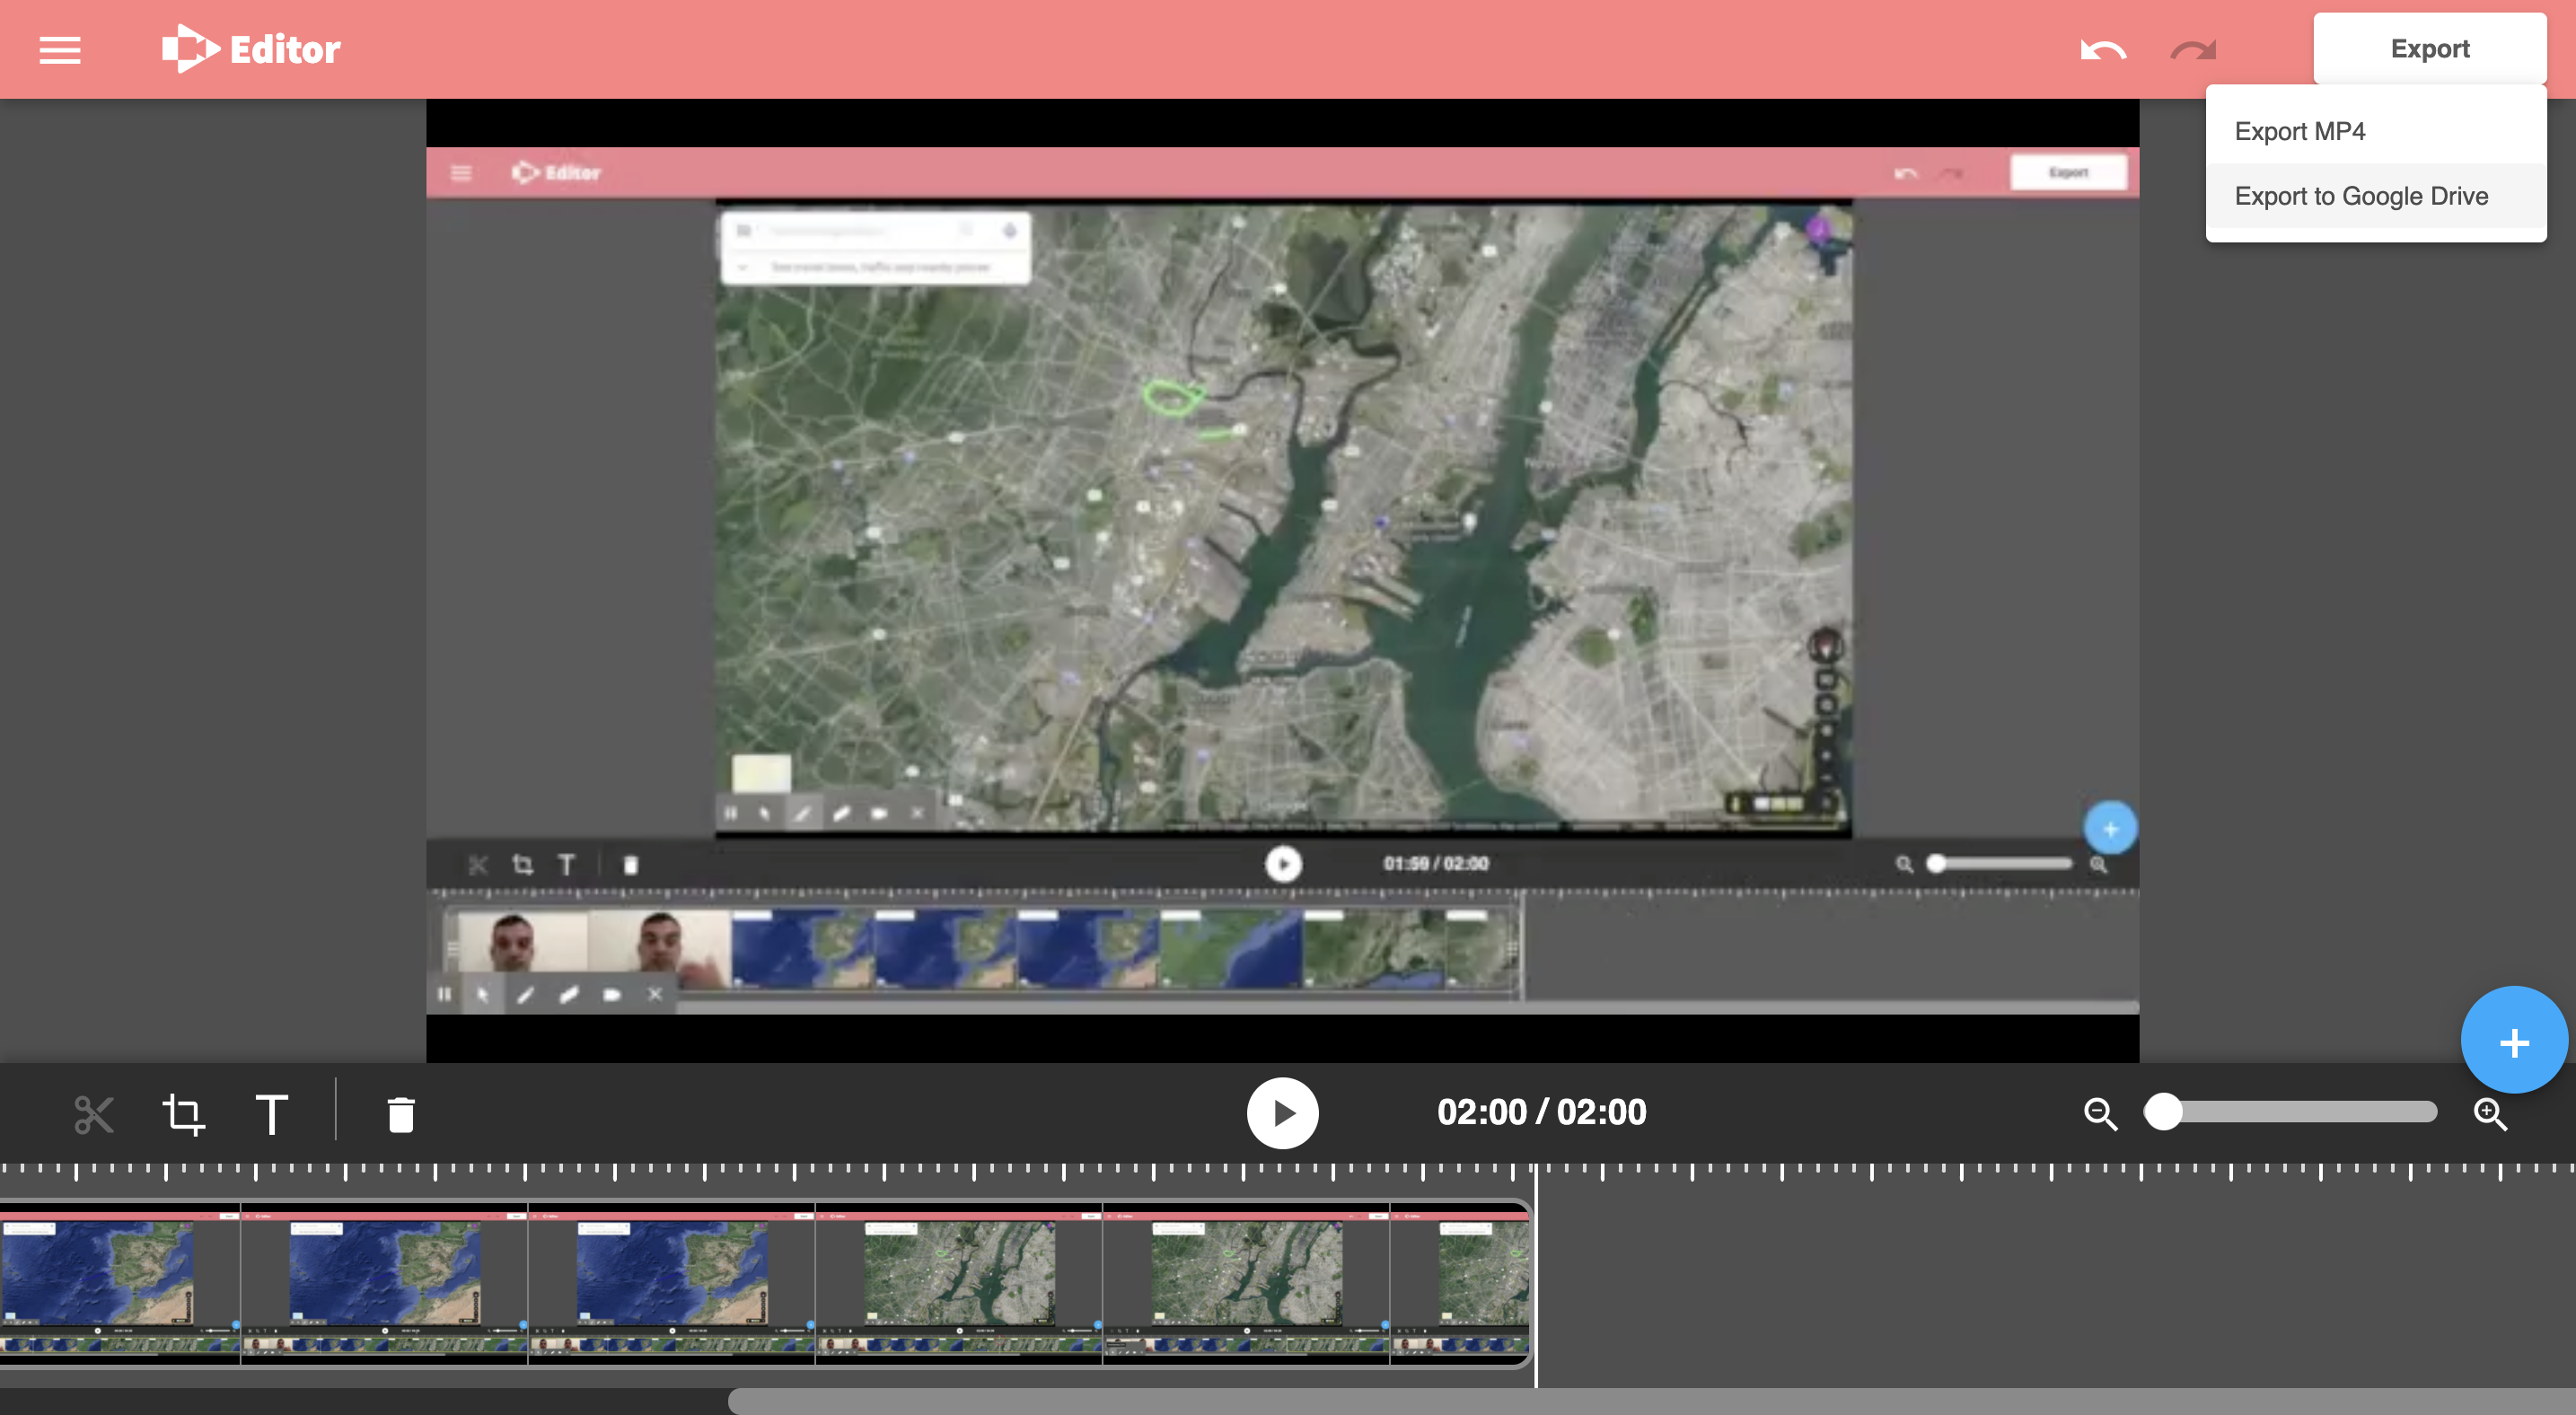Screen dimensions: 2576x1415
Task: Click the trash delete icon
Action: pos(400,1113)
